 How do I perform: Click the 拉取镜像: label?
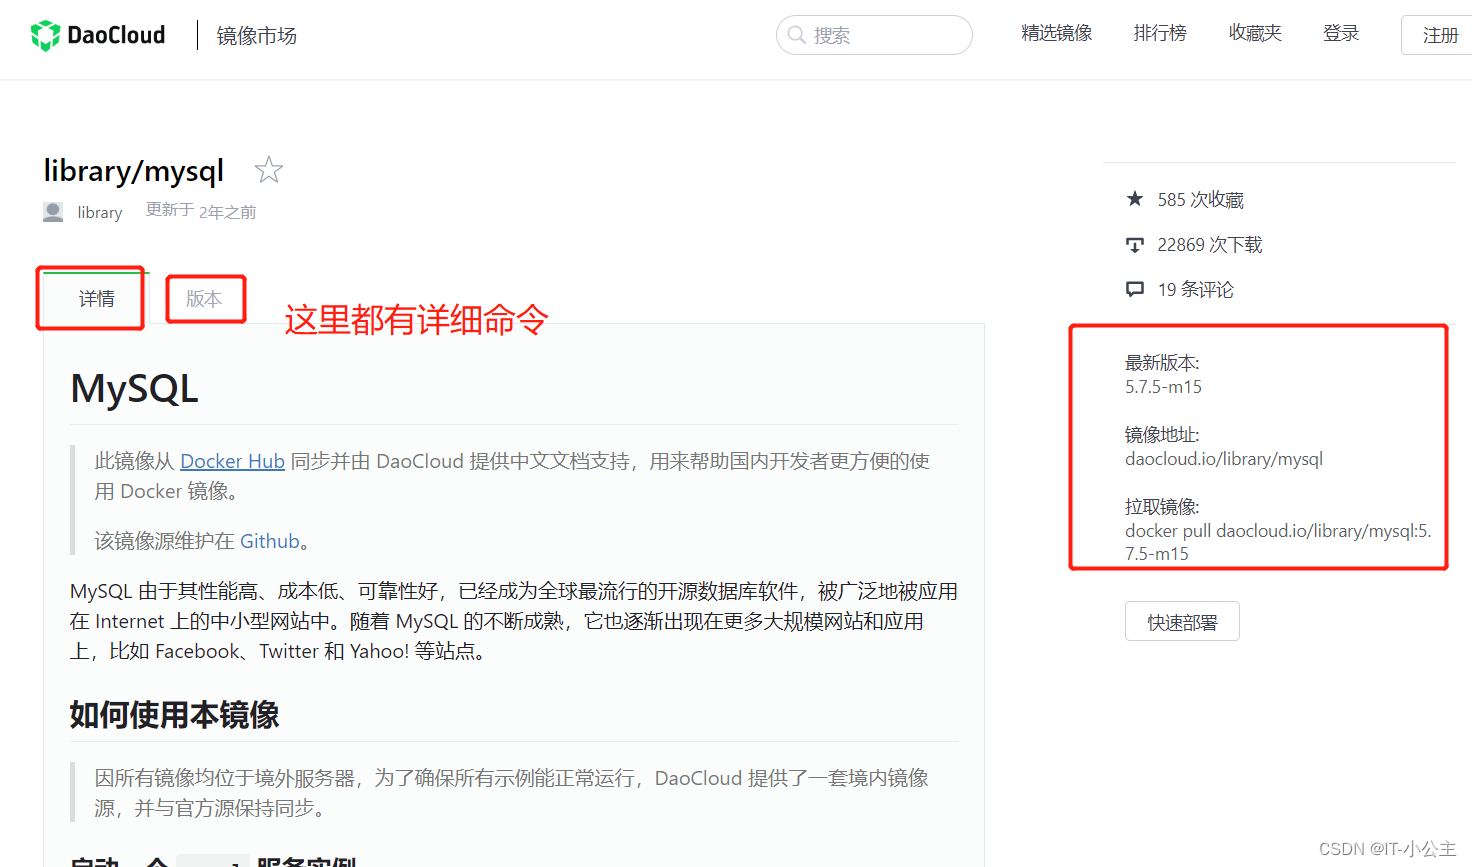(1162, 507)
